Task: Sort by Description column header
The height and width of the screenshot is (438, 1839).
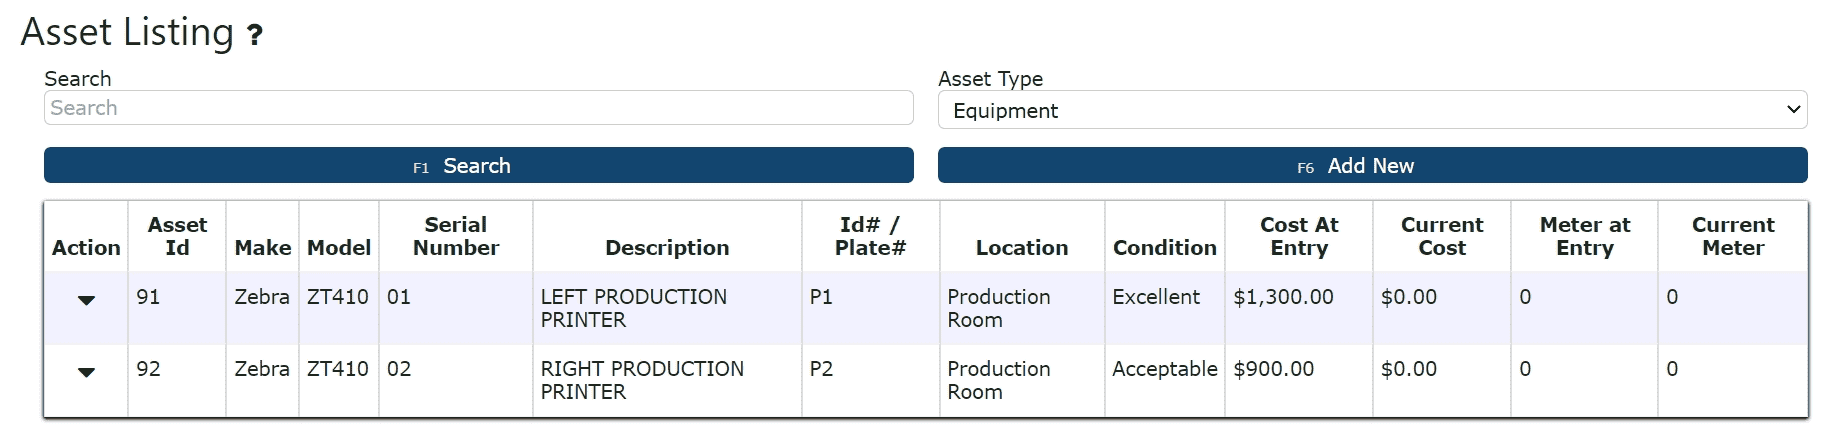Action: tap(666, 247)
